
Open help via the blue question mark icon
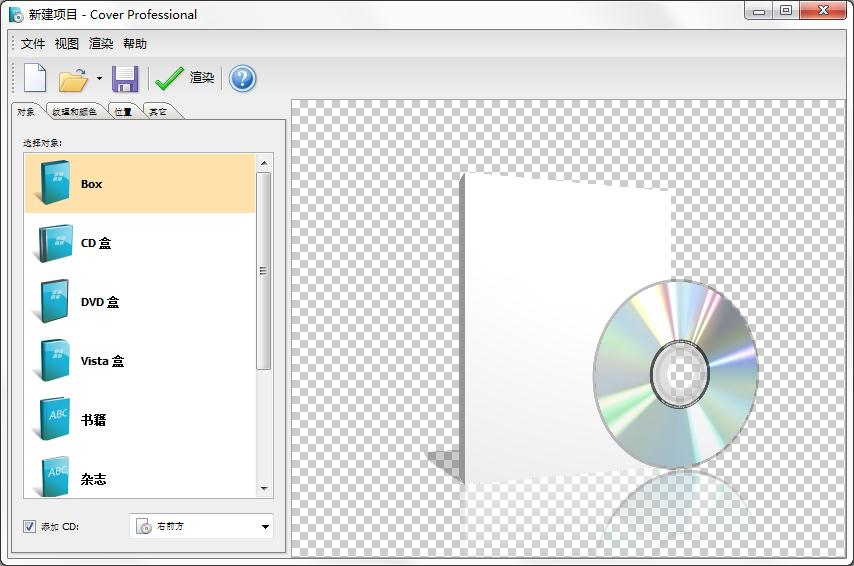242,79
